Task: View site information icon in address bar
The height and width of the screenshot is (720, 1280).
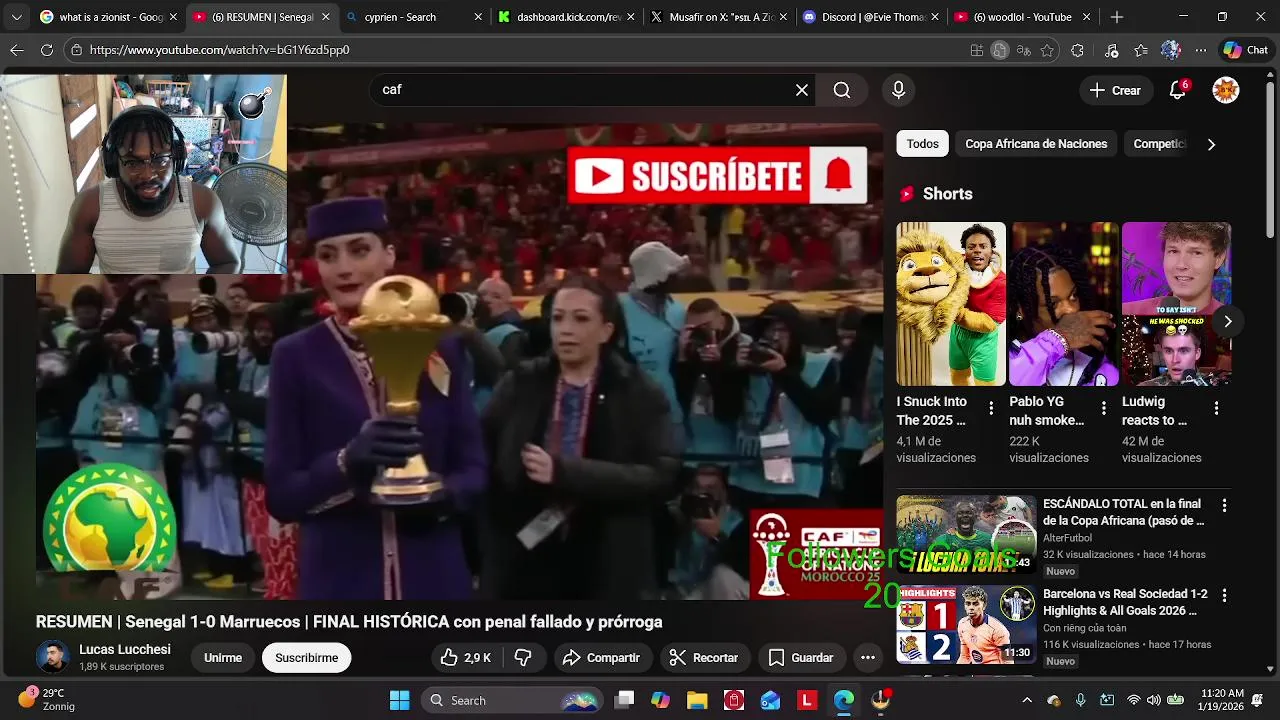Action: 76,50
